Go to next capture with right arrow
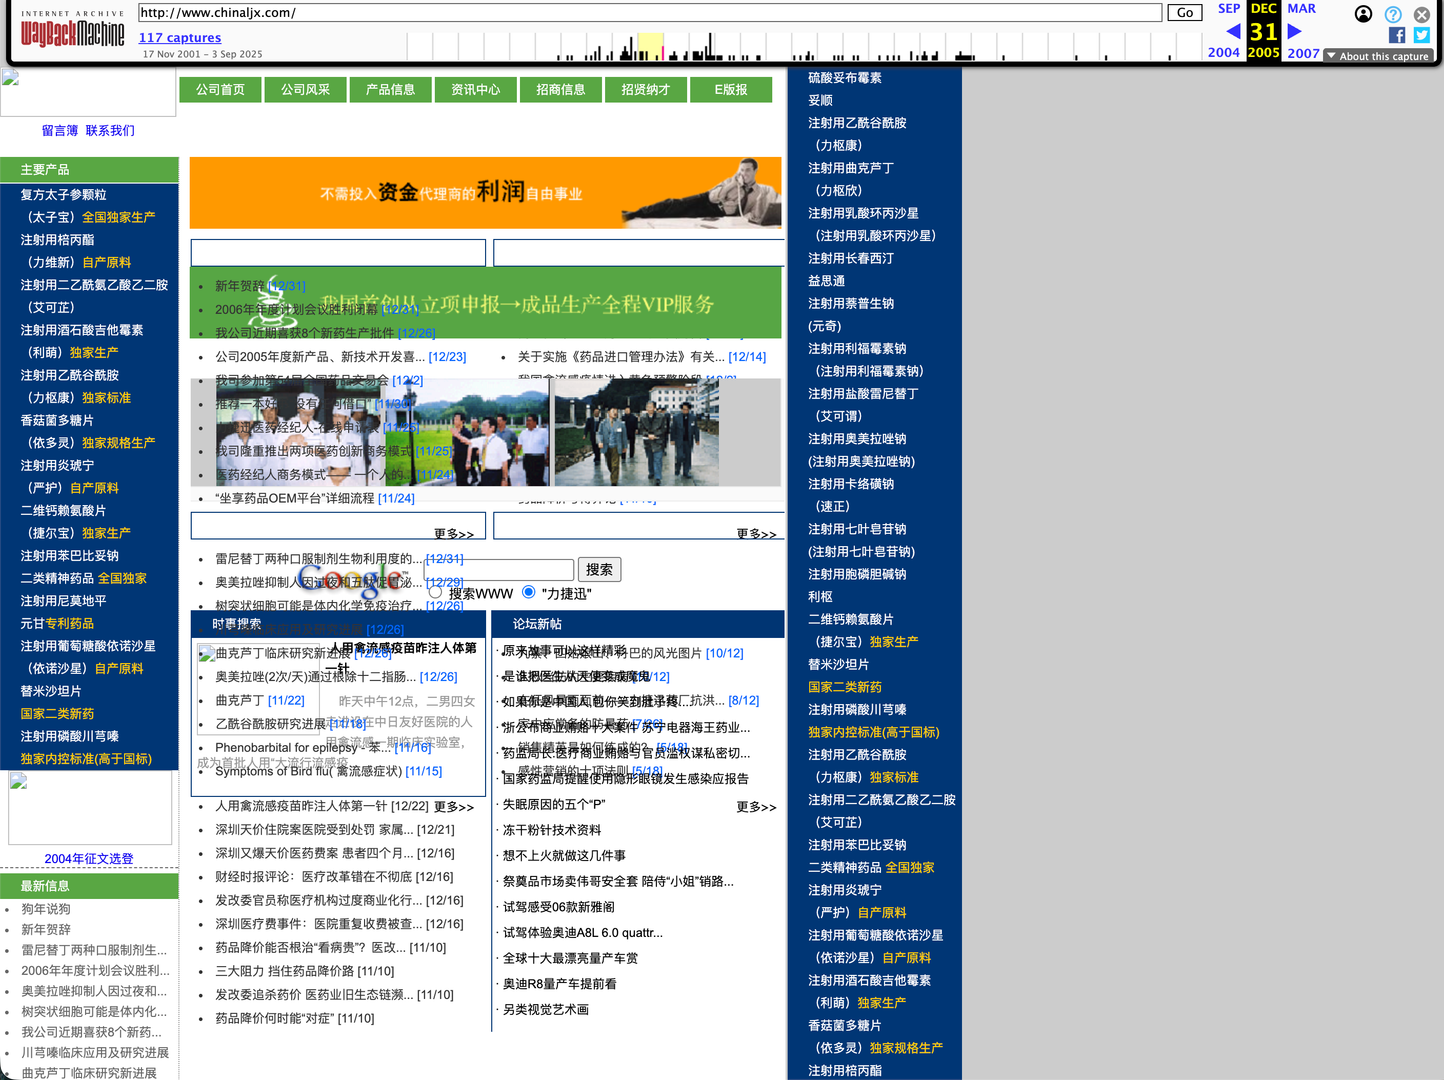Image resolution: width=1444 pixels, height=1080 pixels. tap(1294, 31)
